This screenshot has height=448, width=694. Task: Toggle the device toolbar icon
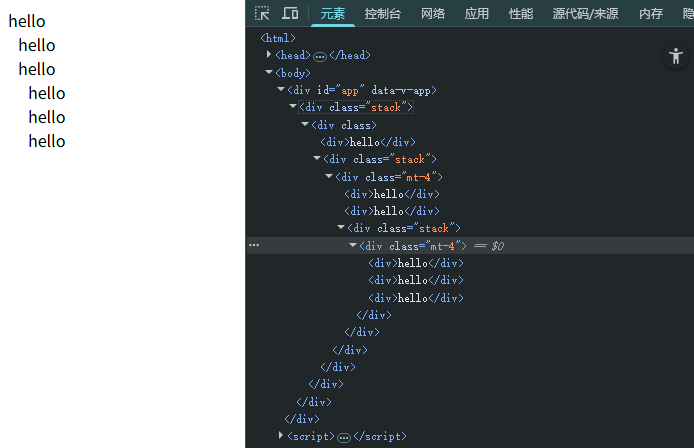290,13
